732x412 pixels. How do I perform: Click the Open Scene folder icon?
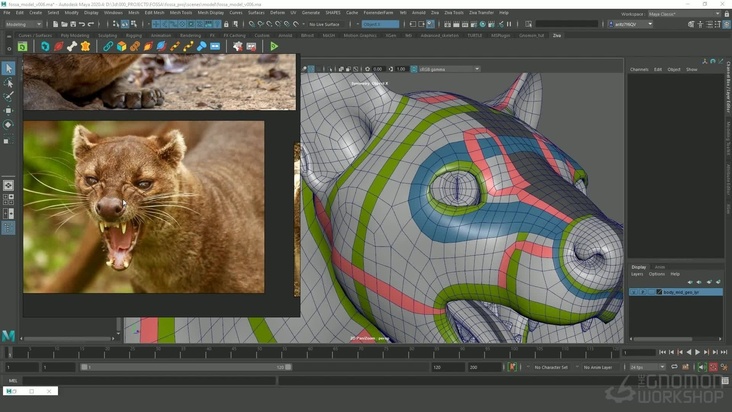(64, 24)
